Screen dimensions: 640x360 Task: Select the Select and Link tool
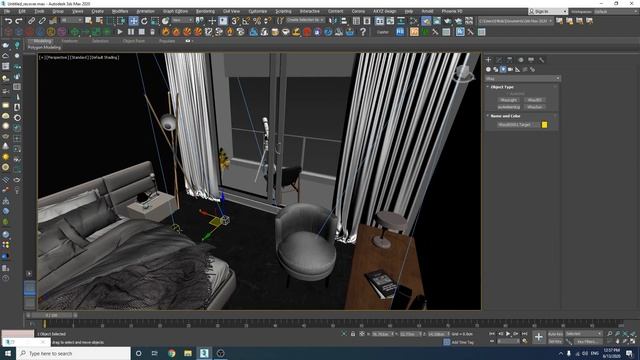31,20
